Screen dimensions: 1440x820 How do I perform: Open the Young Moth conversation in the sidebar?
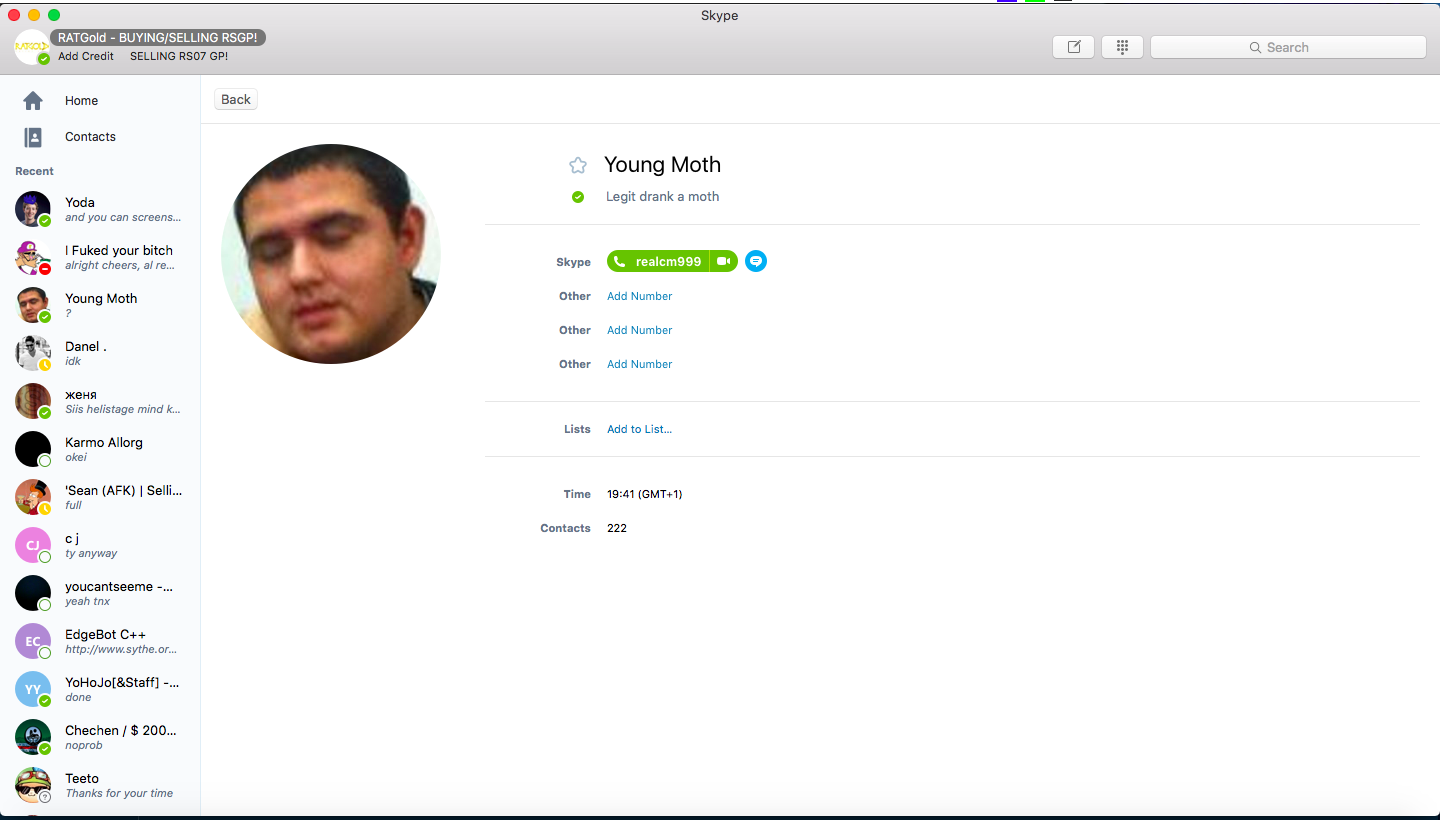point(100,305)
